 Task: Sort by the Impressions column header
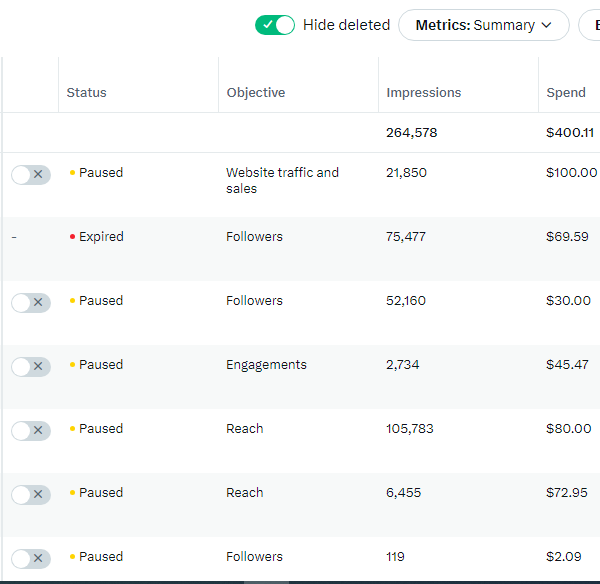(x=424, y=93)
